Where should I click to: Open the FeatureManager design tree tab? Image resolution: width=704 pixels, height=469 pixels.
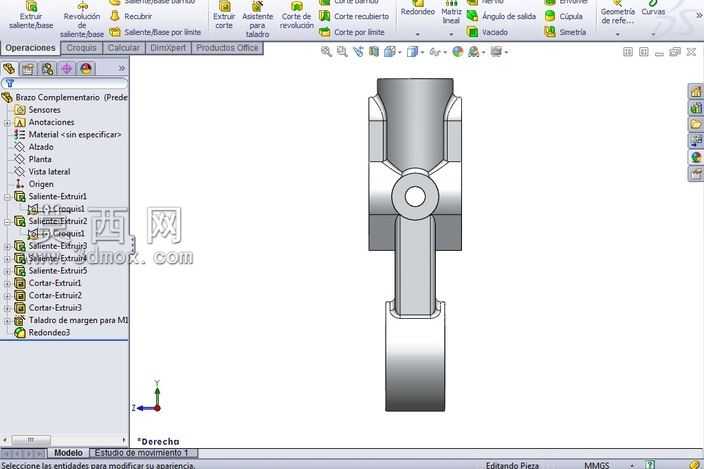[x=9, y=69]
